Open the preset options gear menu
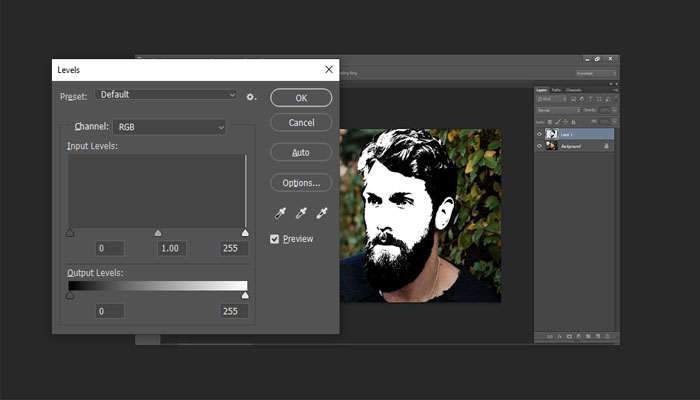700x400 pixels. click(252, 97)
